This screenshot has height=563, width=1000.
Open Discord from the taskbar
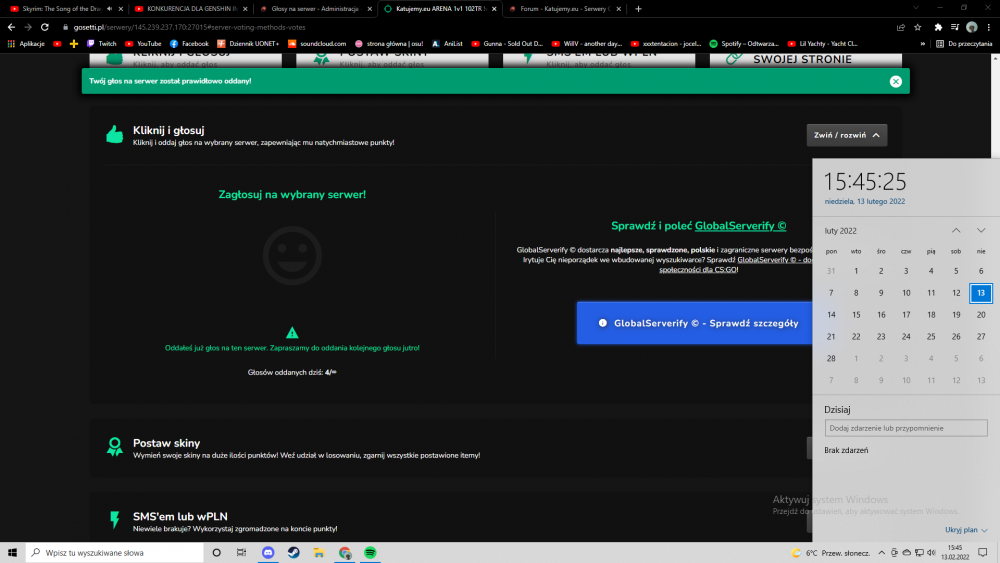[x=268, y=552]
